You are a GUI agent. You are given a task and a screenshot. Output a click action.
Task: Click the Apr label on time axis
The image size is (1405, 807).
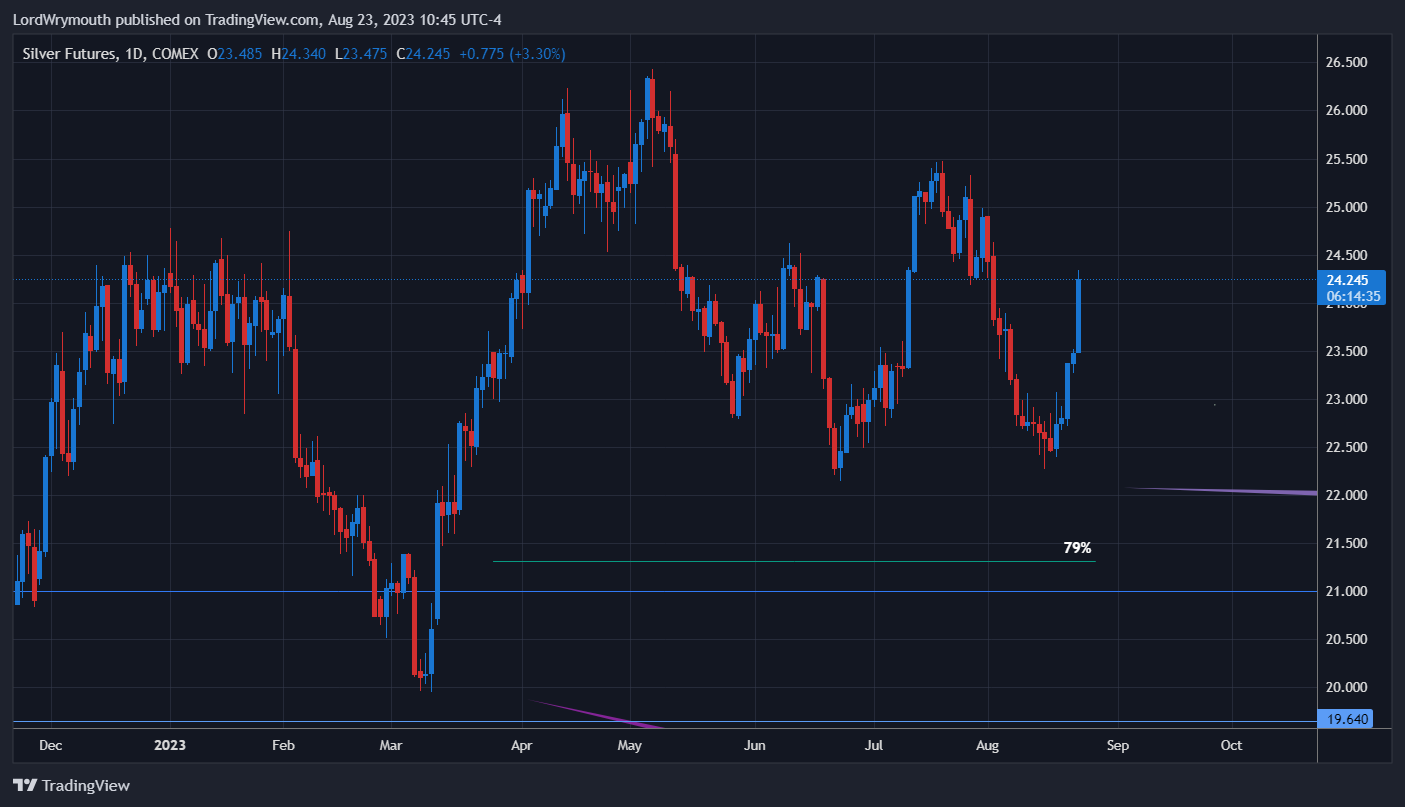(522, 745)
